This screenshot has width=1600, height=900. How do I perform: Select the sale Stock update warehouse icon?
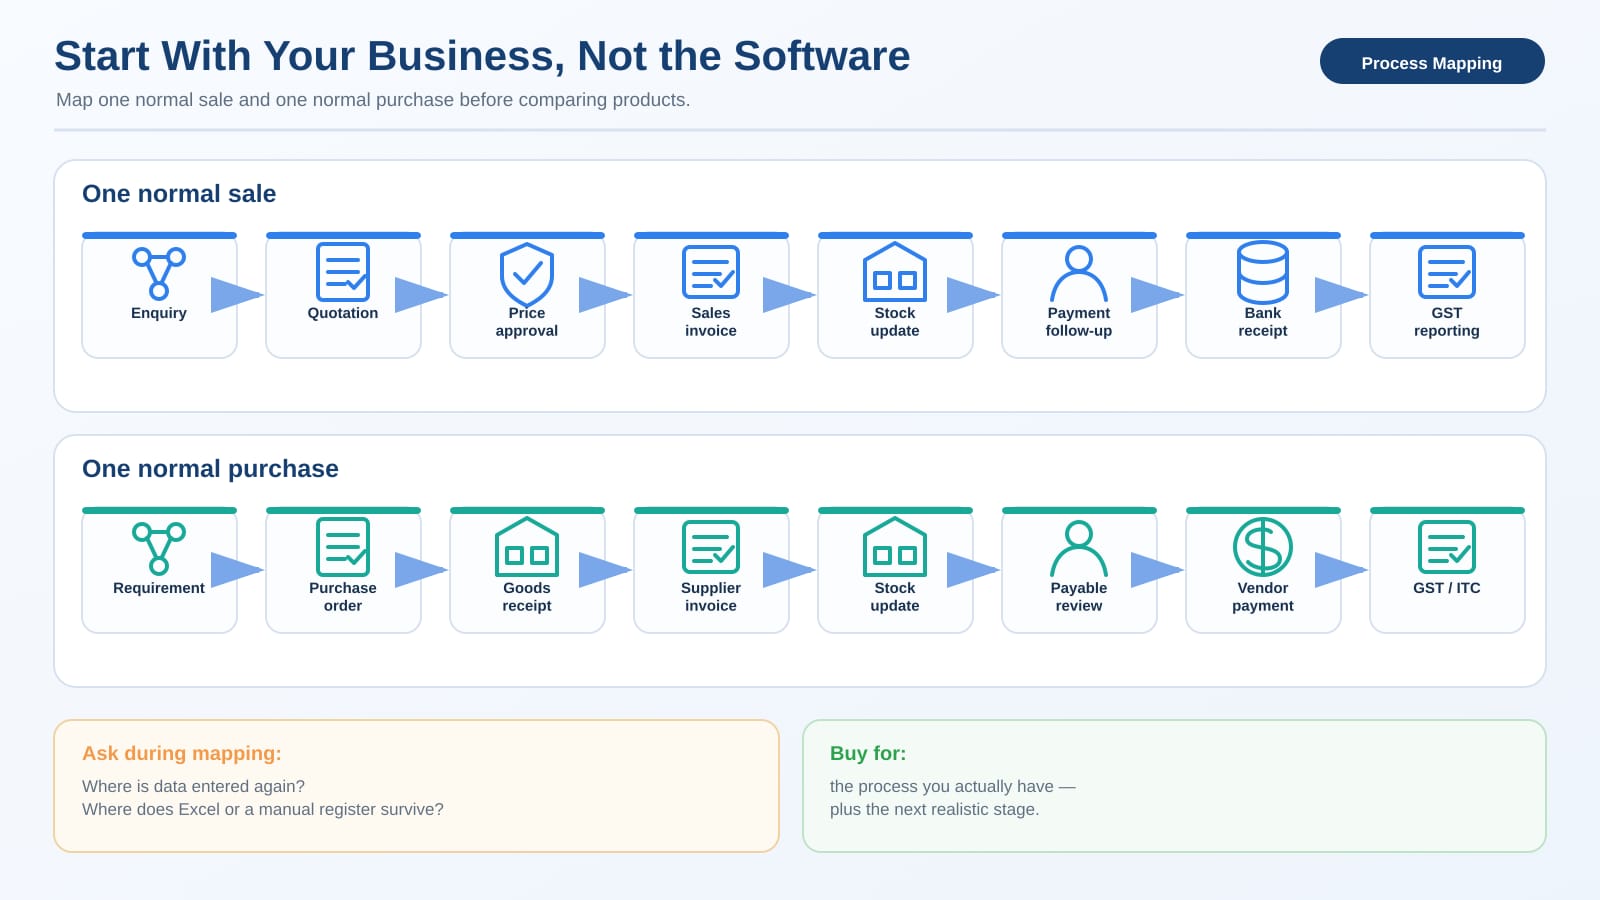pyautogui.click(x=895, y=272)
